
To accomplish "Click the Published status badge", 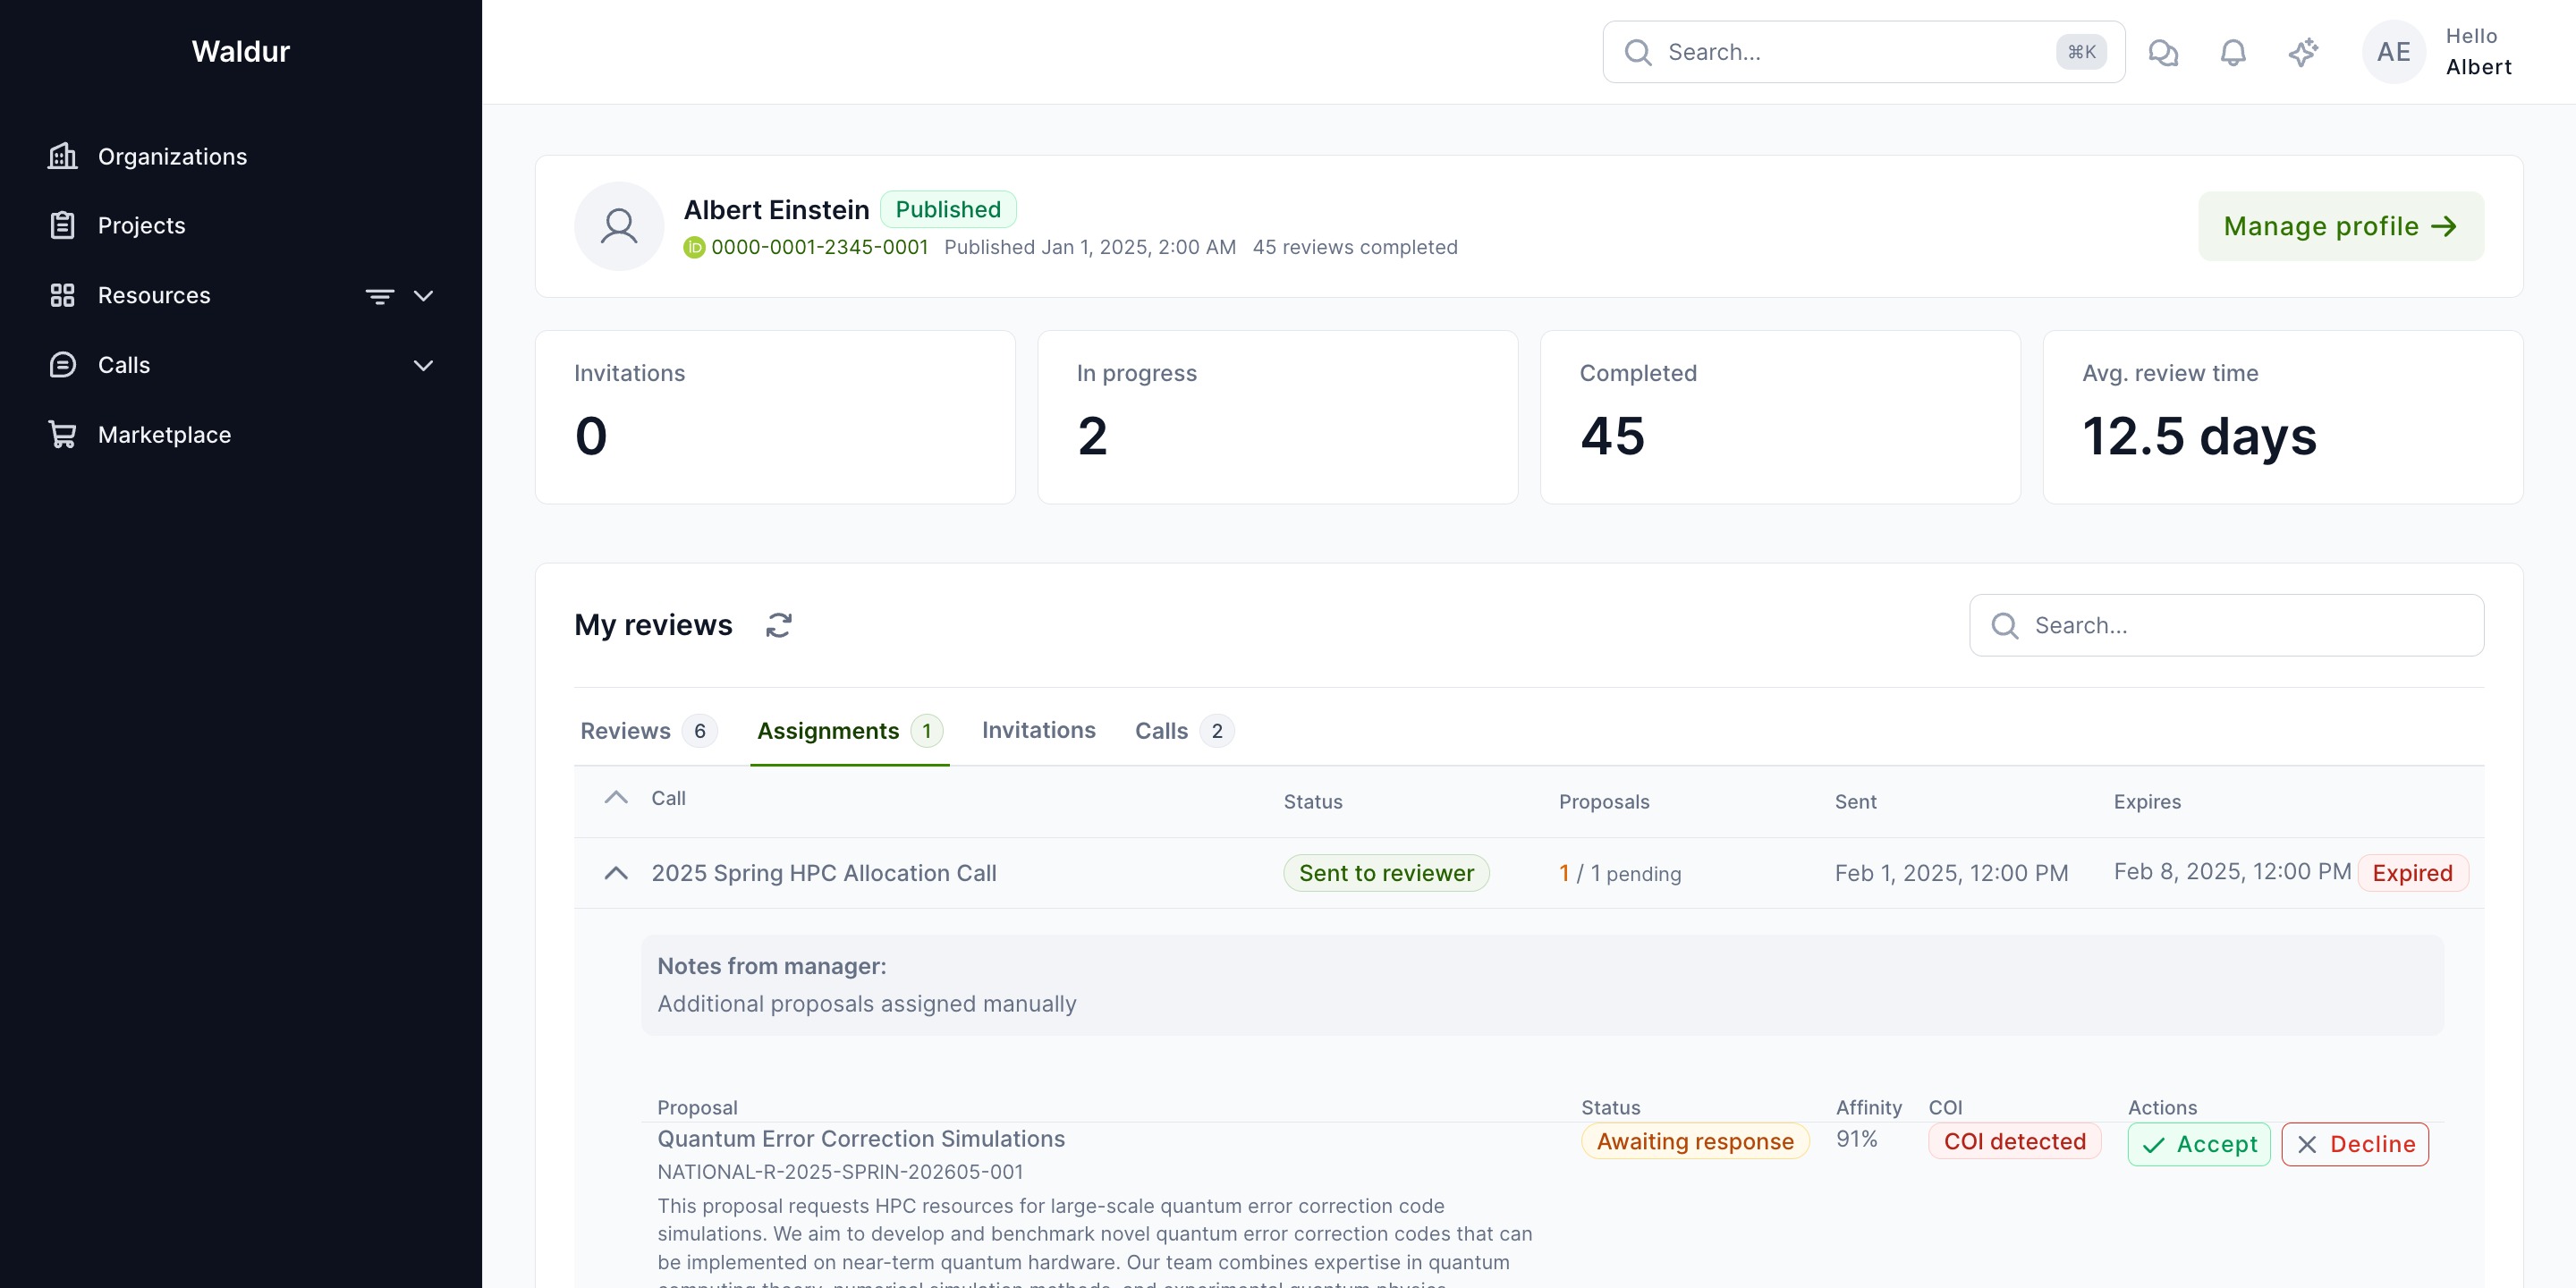I will pyautogui.click(x=947, y=209).
